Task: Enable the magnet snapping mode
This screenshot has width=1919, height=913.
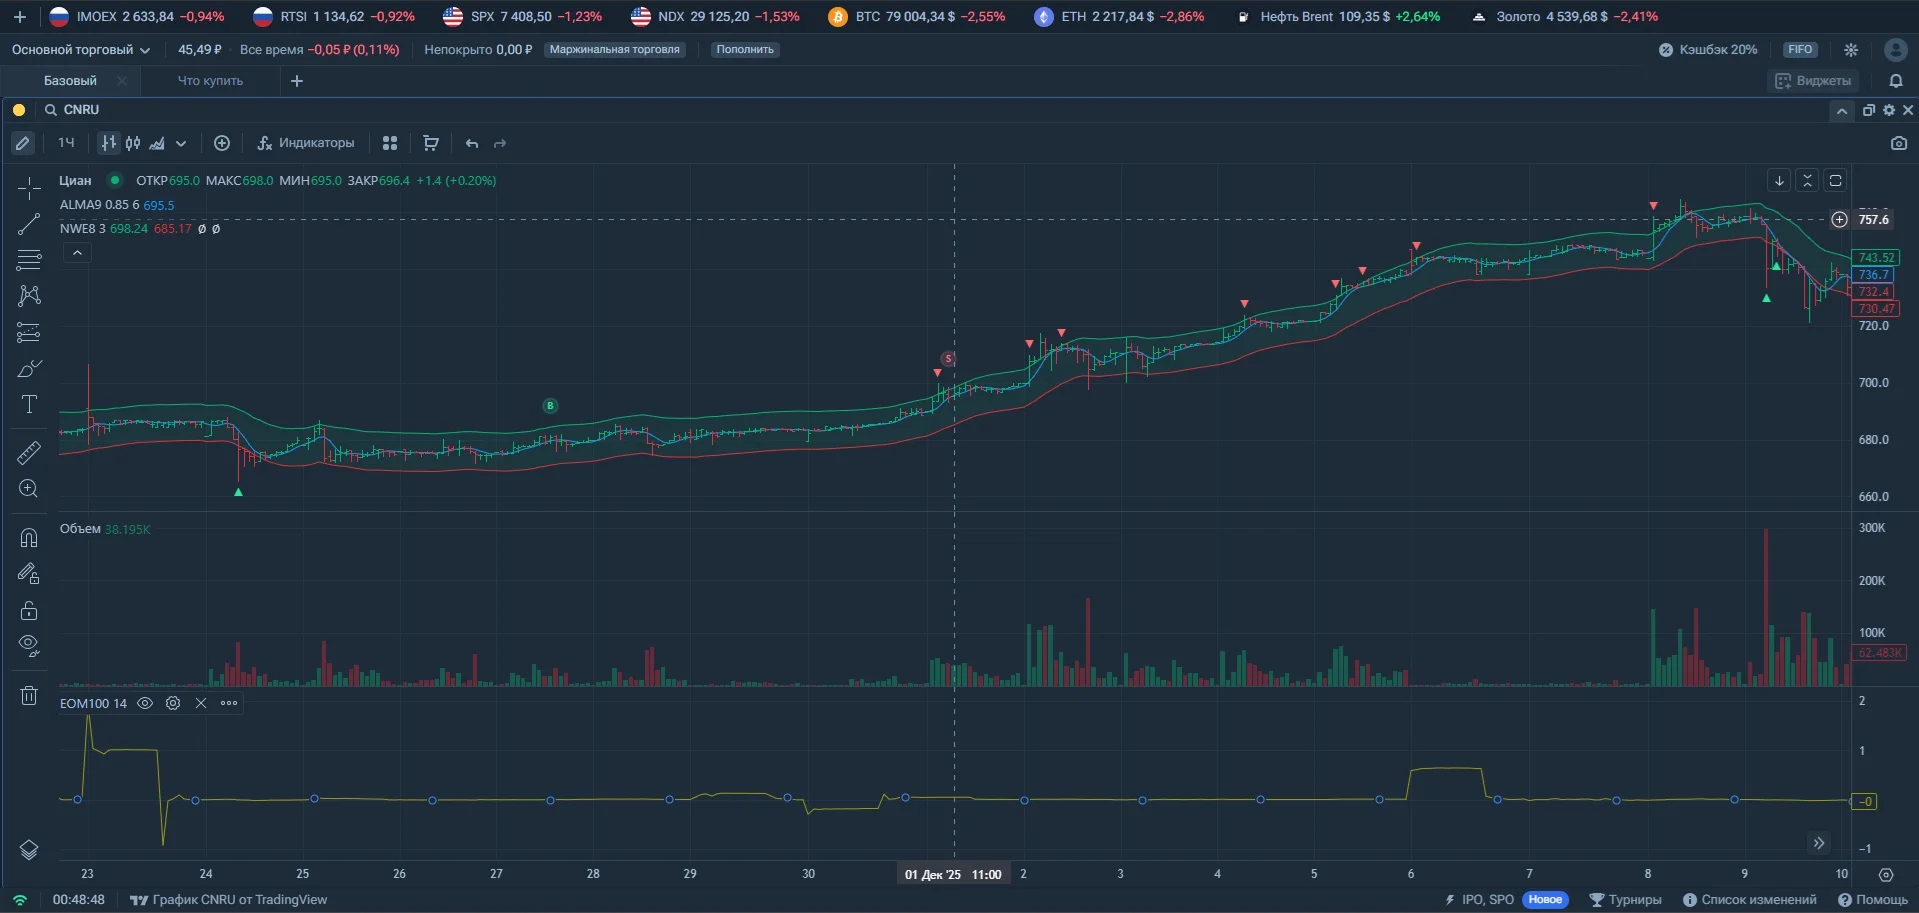Action: point(29,538)
